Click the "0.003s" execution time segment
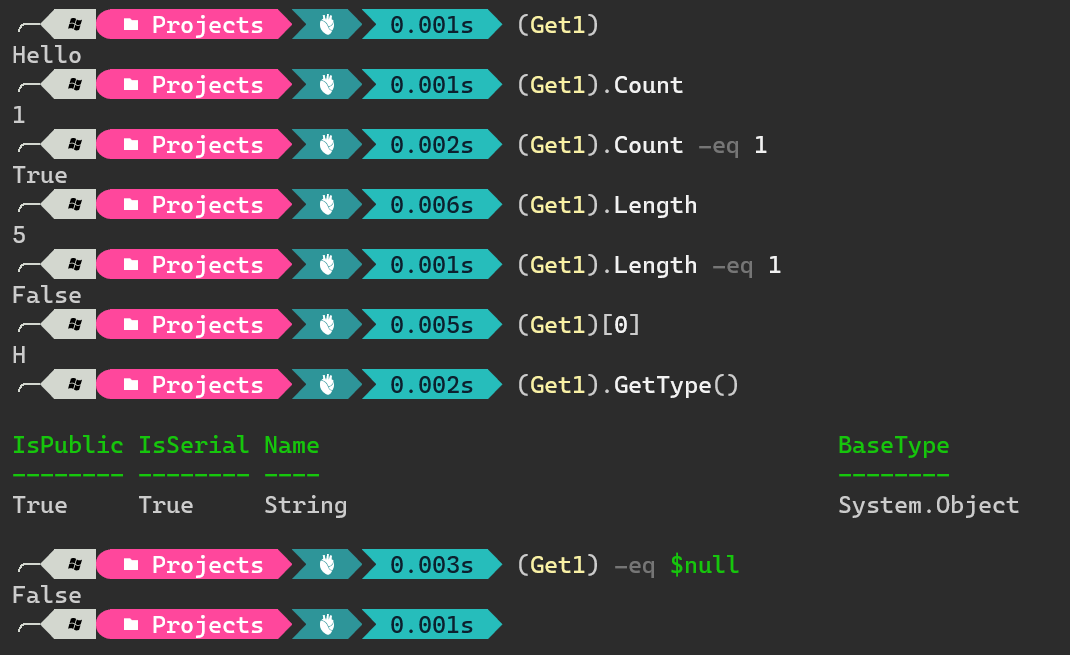 point(431,565)
